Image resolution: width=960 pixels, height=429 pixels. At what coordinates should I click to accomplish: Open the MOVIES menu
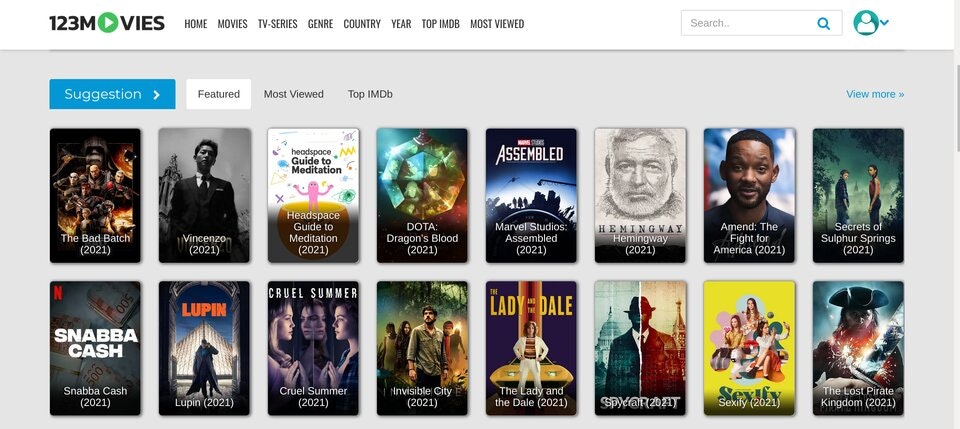click(233, 24)
